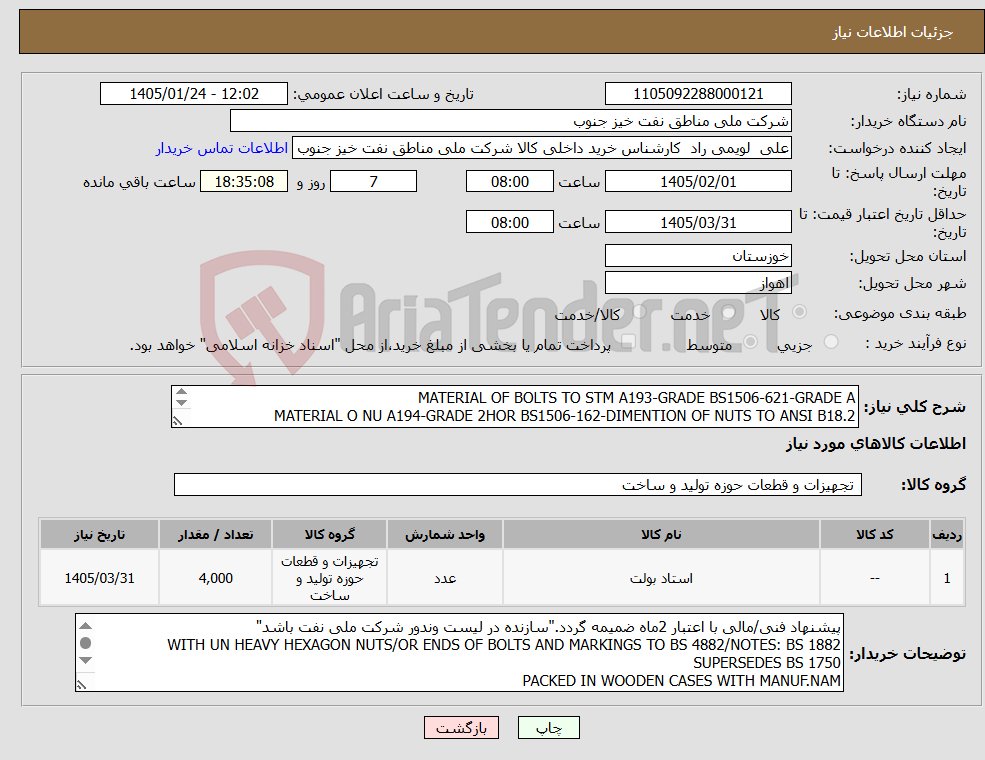The width and height of the screenshot is (985, 760).
Task: Select the کالا/خدمت radio button
Action: [639, 312]
